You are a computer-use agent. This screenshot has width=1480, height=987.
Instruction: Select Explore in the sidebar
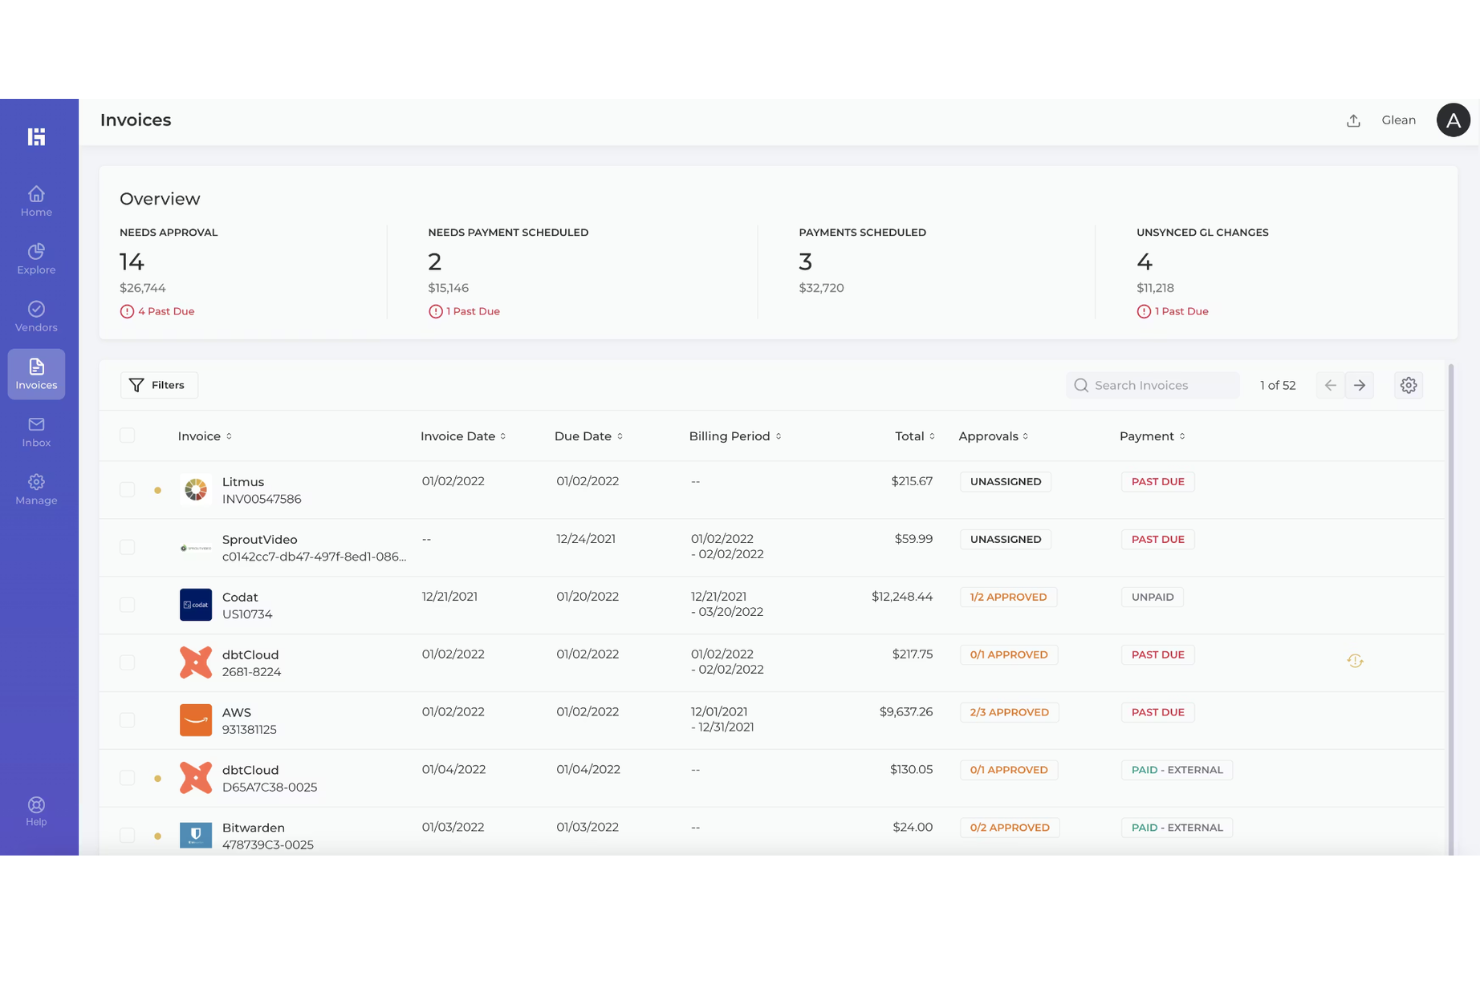[x=36, y=258]
